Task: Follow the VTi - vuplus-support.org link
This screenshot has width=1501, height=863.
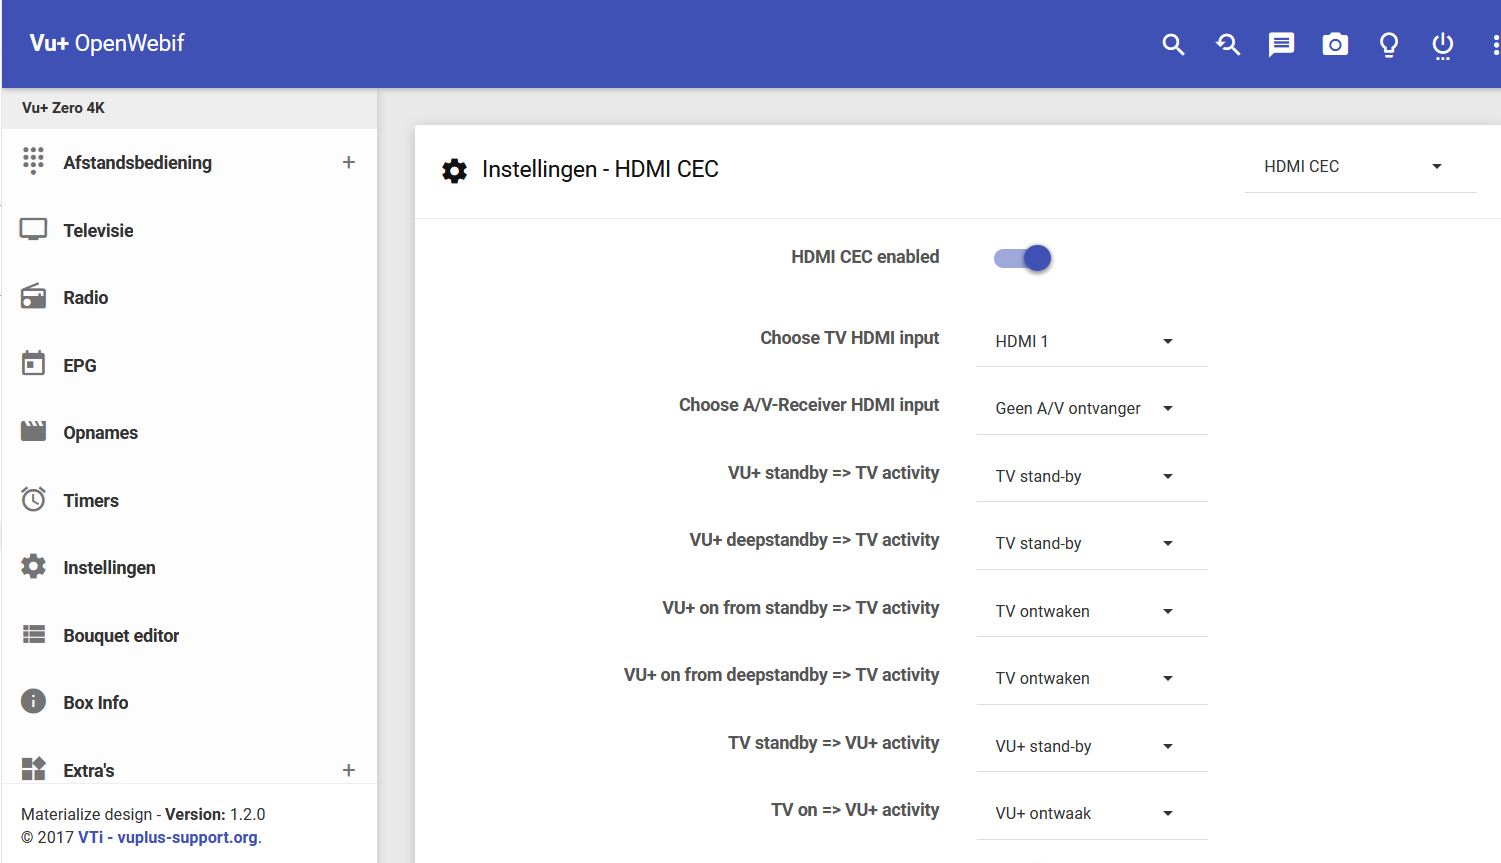Action: click(168, 838)
